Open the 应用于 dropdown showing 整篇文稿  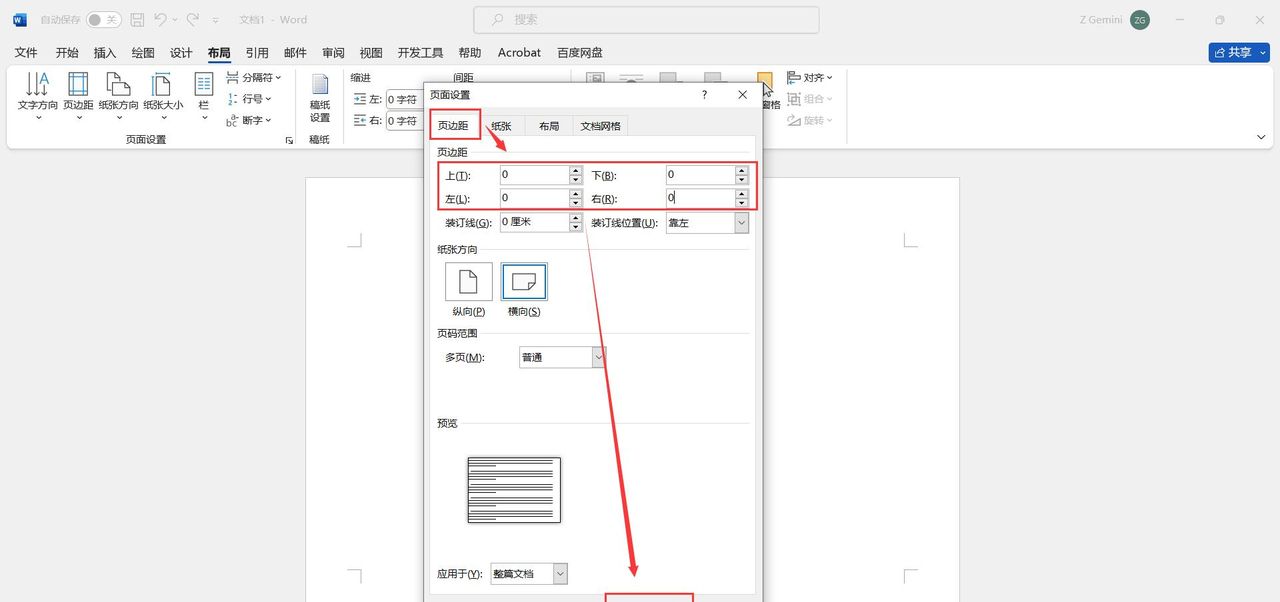[558, 573]
